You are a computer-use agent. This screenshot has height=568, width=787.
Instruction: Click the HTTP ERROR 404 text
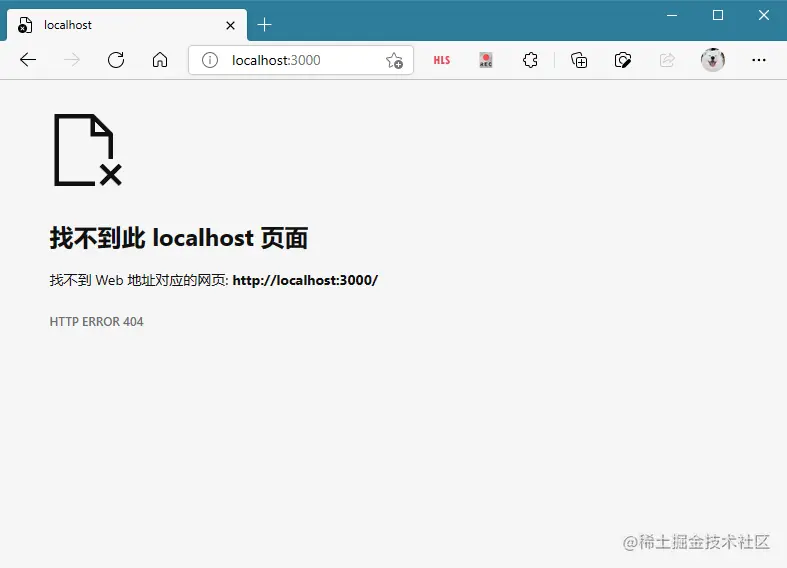(96, 322)
